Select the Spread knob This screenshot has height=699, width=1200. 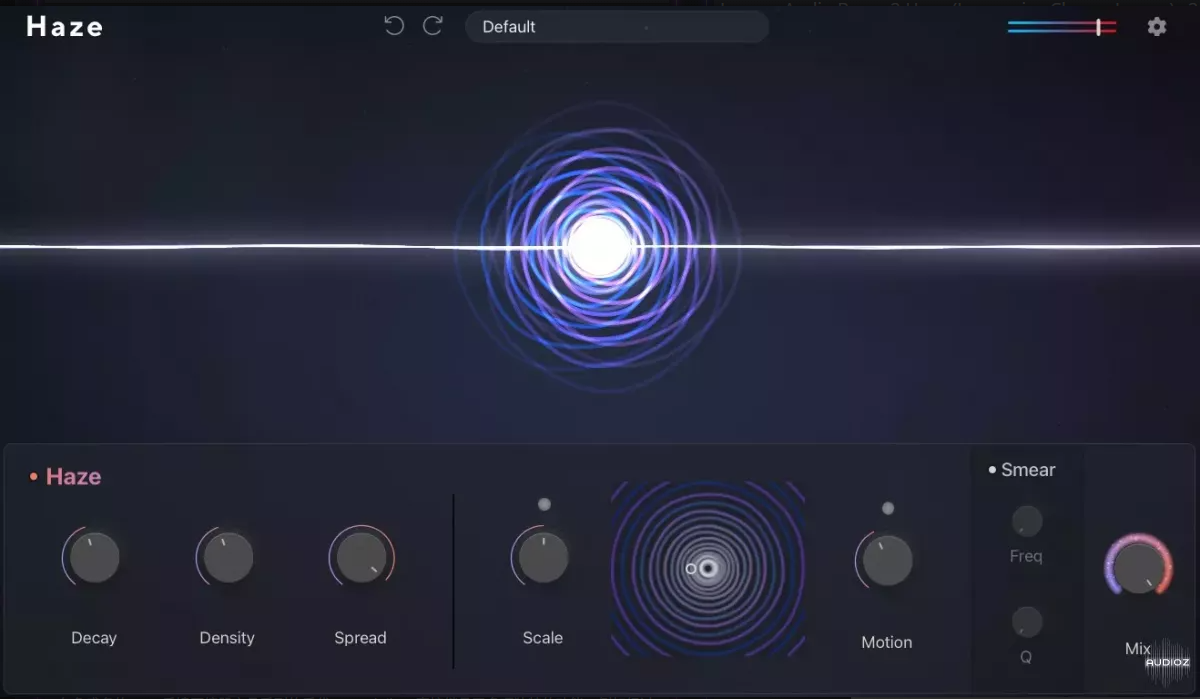click(x=361, y=558)
